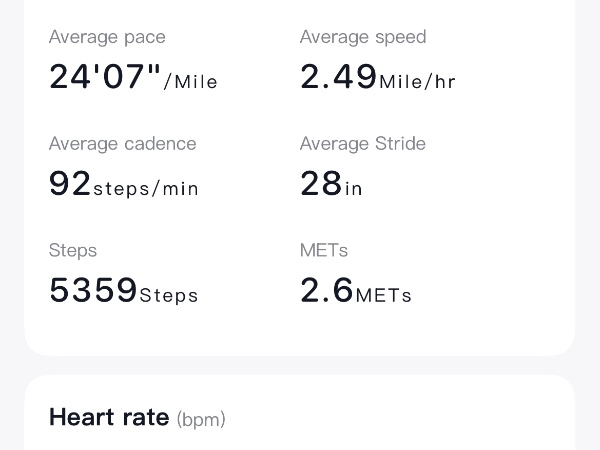Select the 5359 step count value
The height and width of the screenshot is (450, 600).
pyautogui.click(x=93, y=290)
